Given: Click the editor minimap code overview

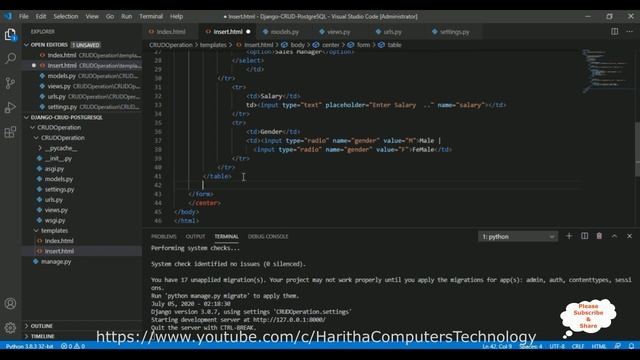Looking at the screenshot, I should 607,71.
